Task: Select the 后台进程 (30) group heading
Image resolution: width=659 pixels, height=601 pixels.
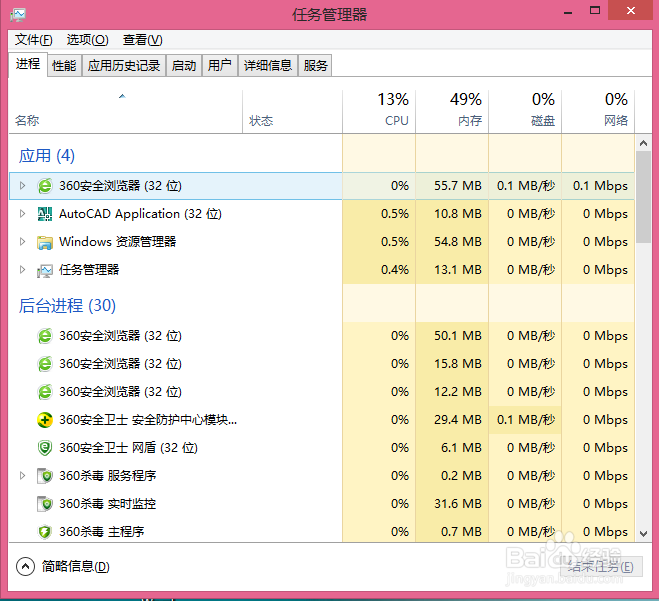Action: click(x=67, y=306)
